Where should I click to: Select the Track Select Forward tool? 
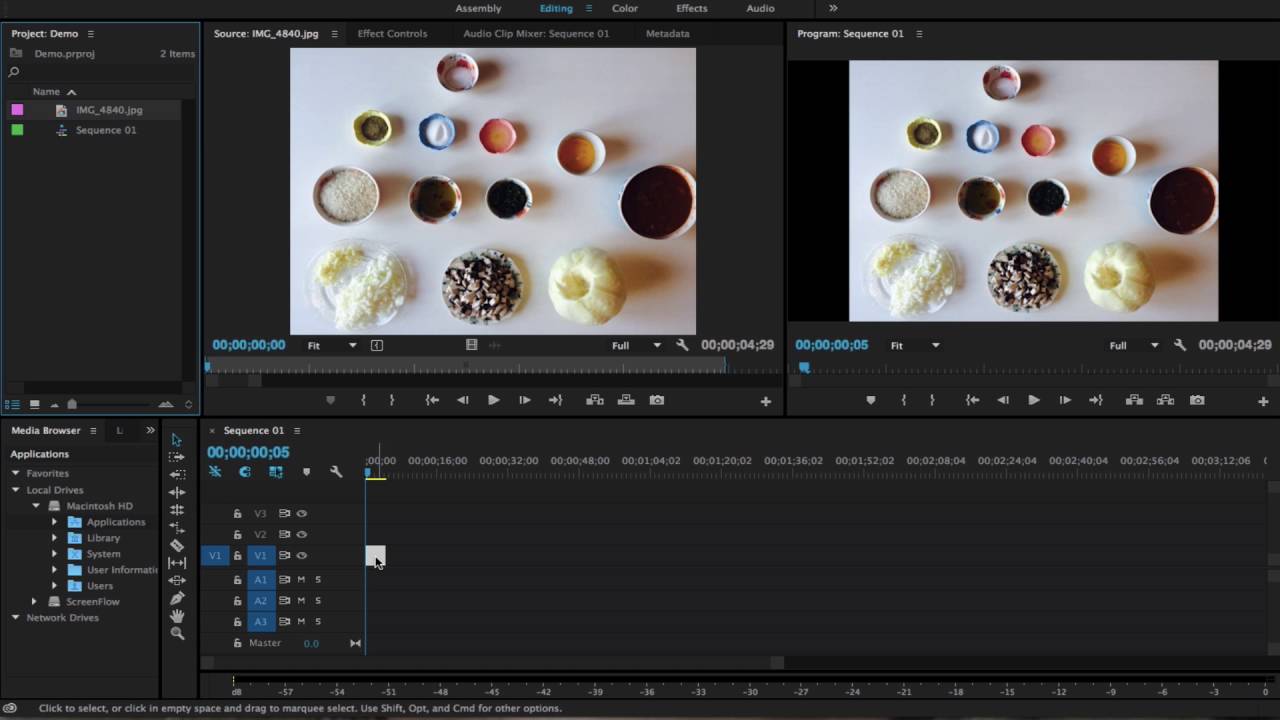click(x=177, y=457)
